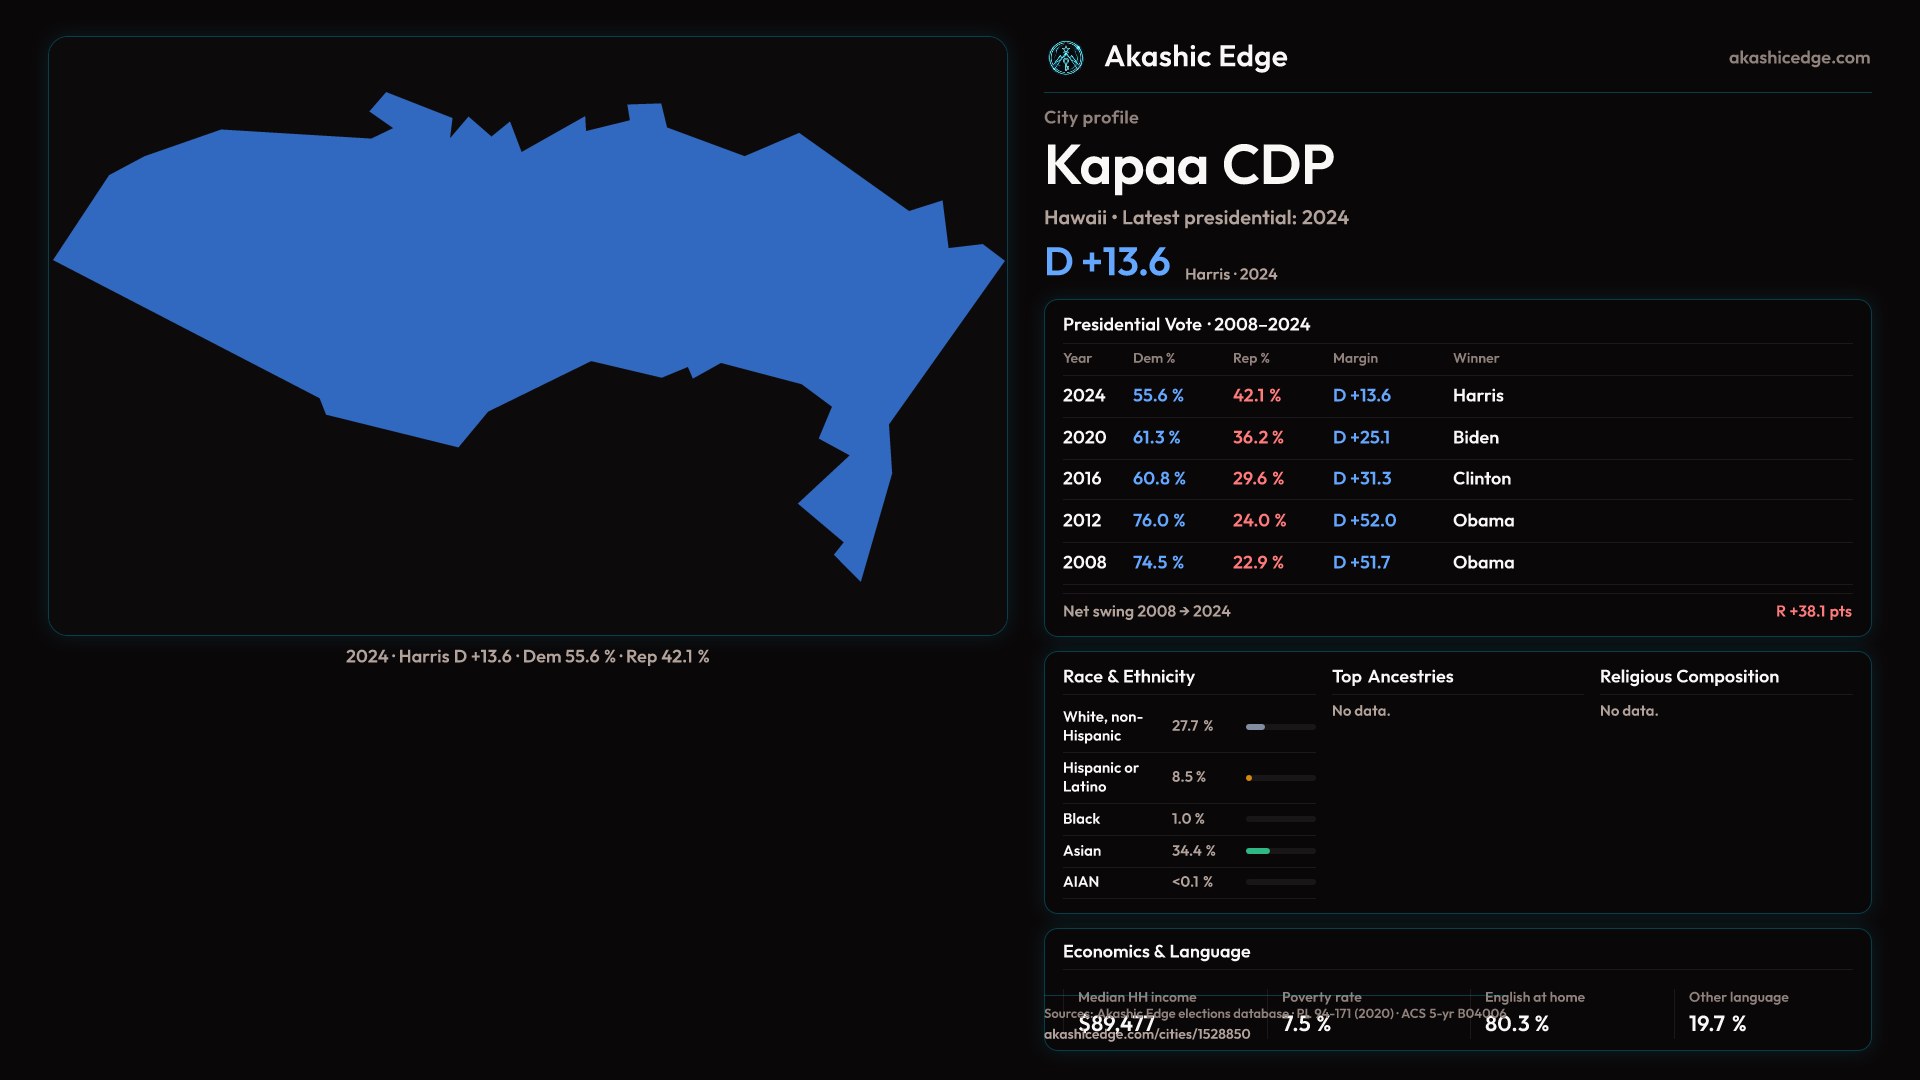The height and width of the screenshot is (1080, 1920).
Task: Click the Winner column header
Action: click(x=1475, y=358)
